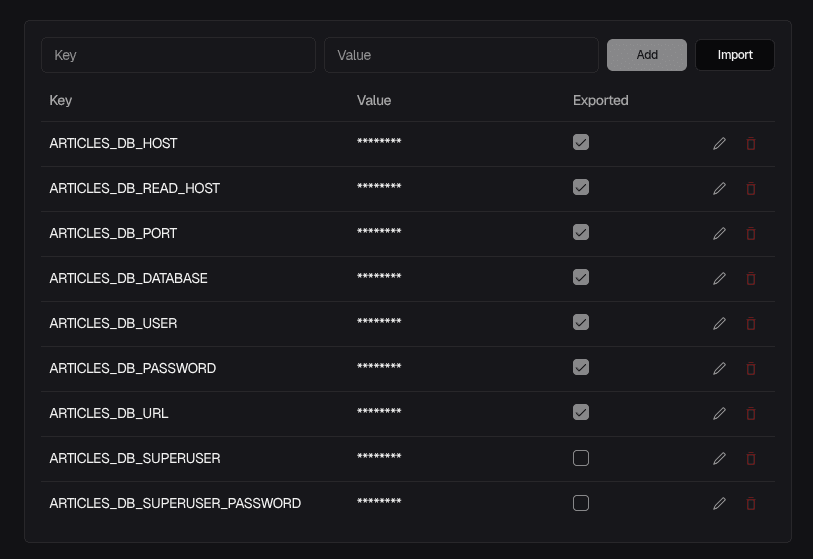Edit the ARTICLES_DB_DATABASE entry
The width and height of the screenshot is (813, 559).
(x=719, y=279)
